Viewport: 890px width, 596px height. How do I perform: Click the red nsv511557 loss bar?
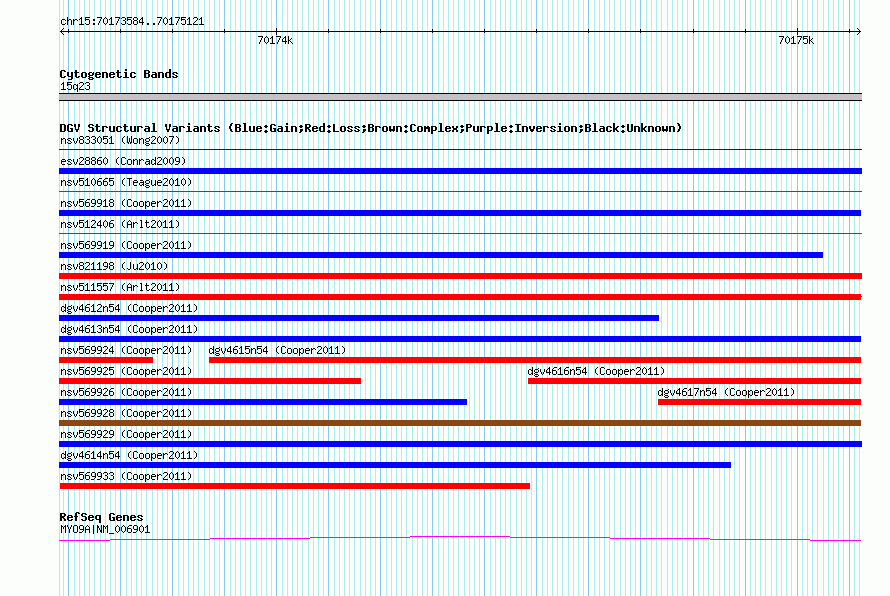(460, 297)
